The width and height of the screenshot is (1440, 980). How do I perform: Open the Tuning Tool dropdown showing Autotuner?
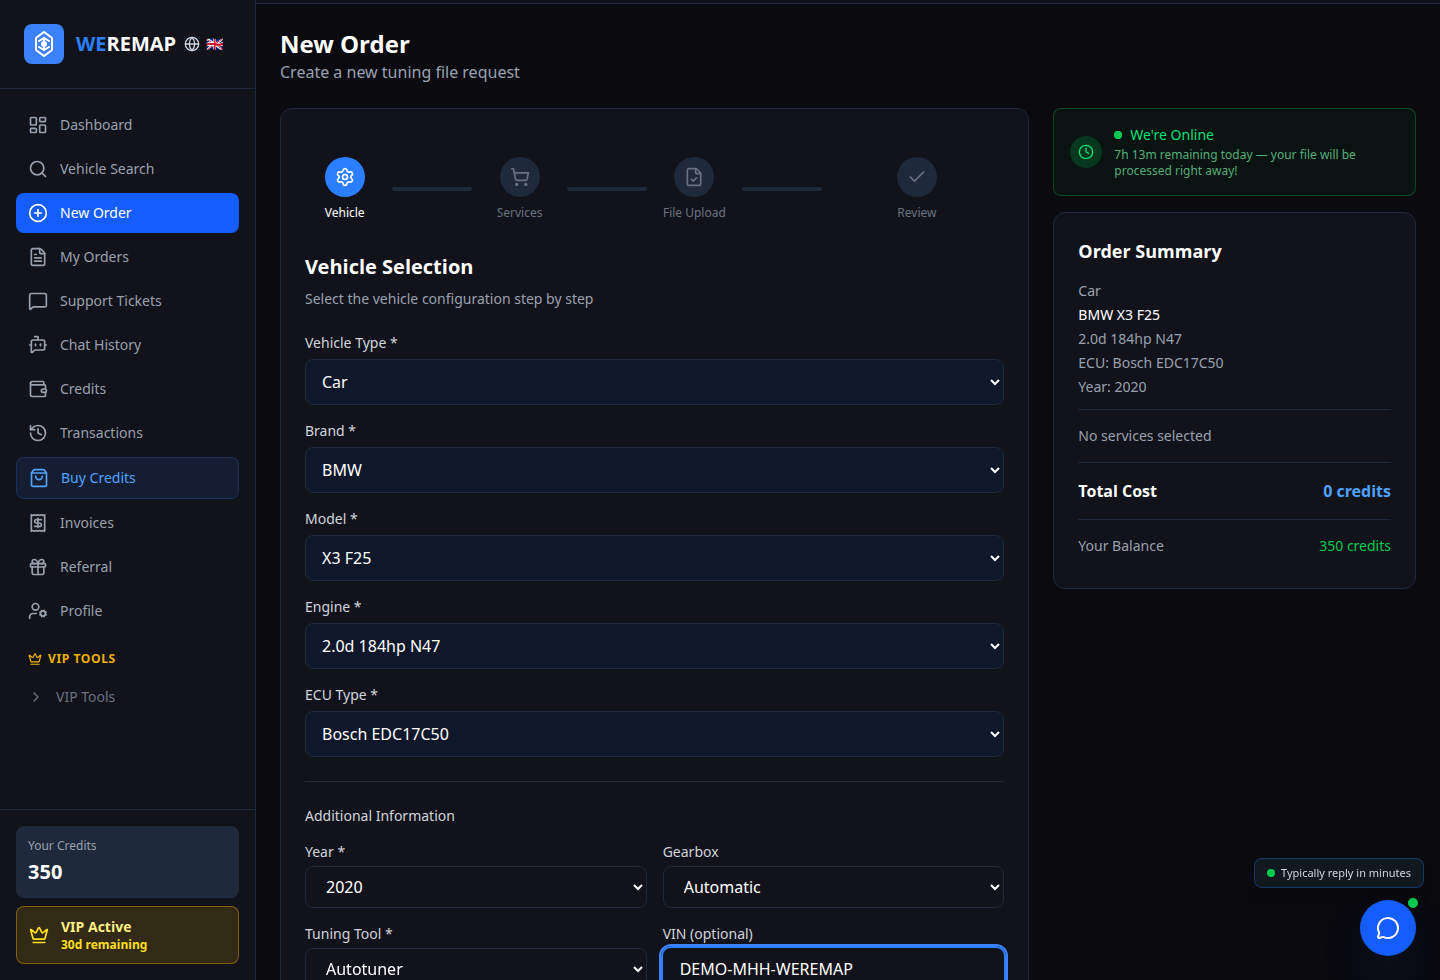click(x=476, y=966)
